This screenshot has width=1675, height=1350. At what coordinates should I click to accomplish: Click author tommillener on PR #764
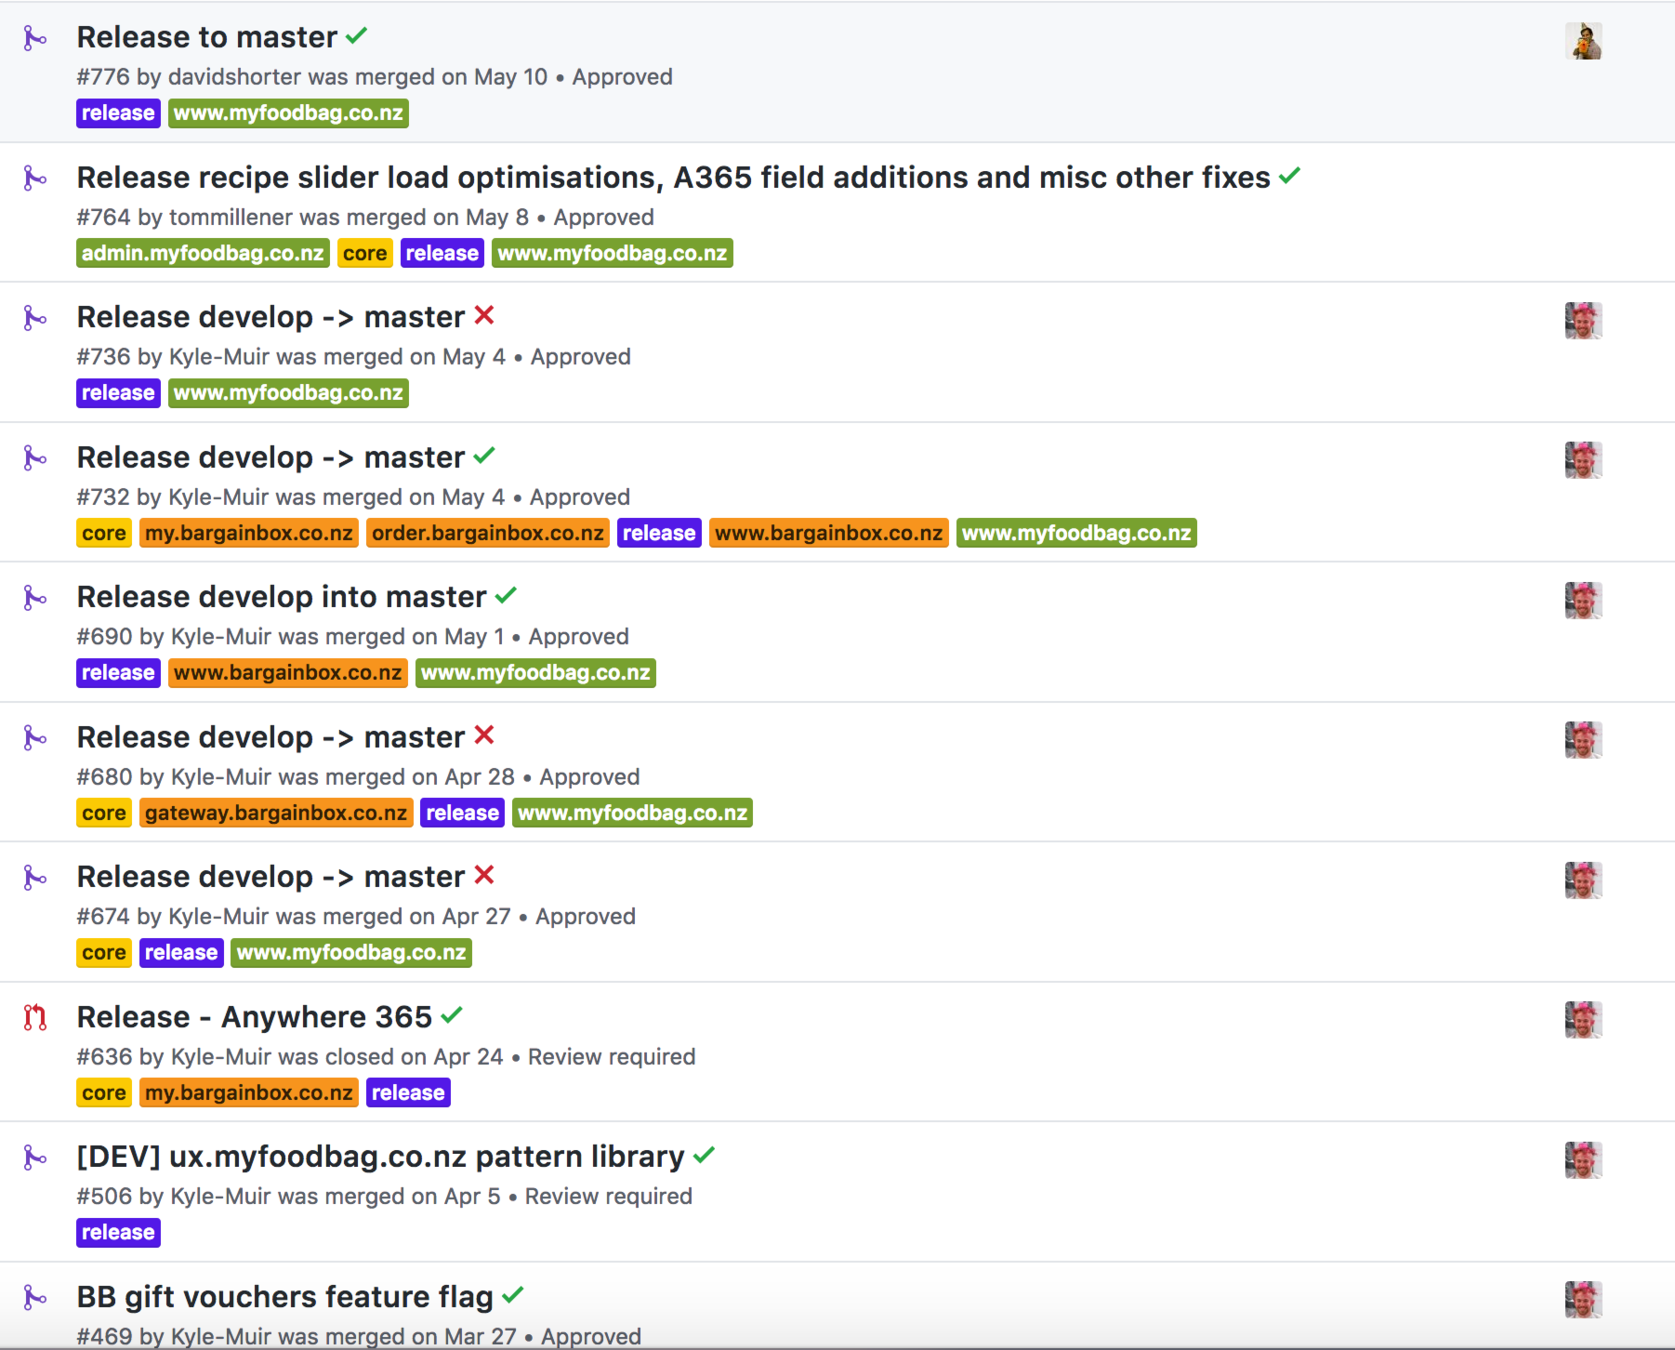click(231, 217)
